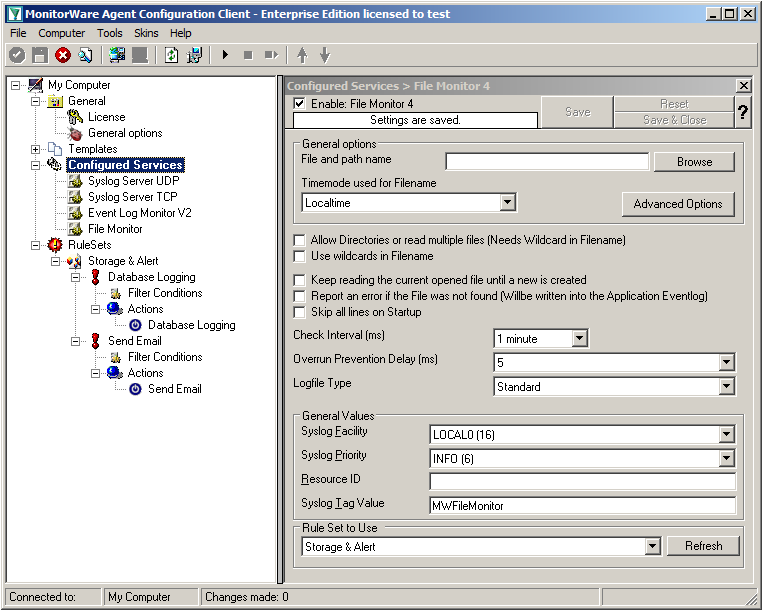Select the General tree node
The image size is (763, 611).
87,101
